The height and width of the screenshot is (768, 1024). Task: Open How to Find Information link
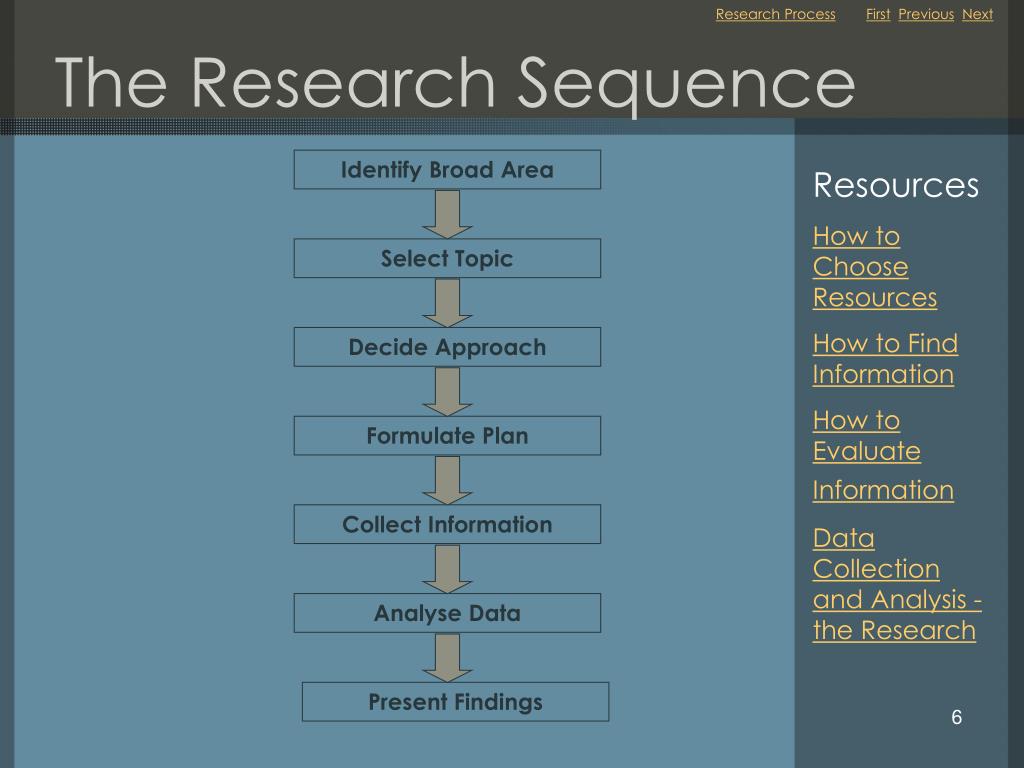pyautogui.click(x=885, y=359)
